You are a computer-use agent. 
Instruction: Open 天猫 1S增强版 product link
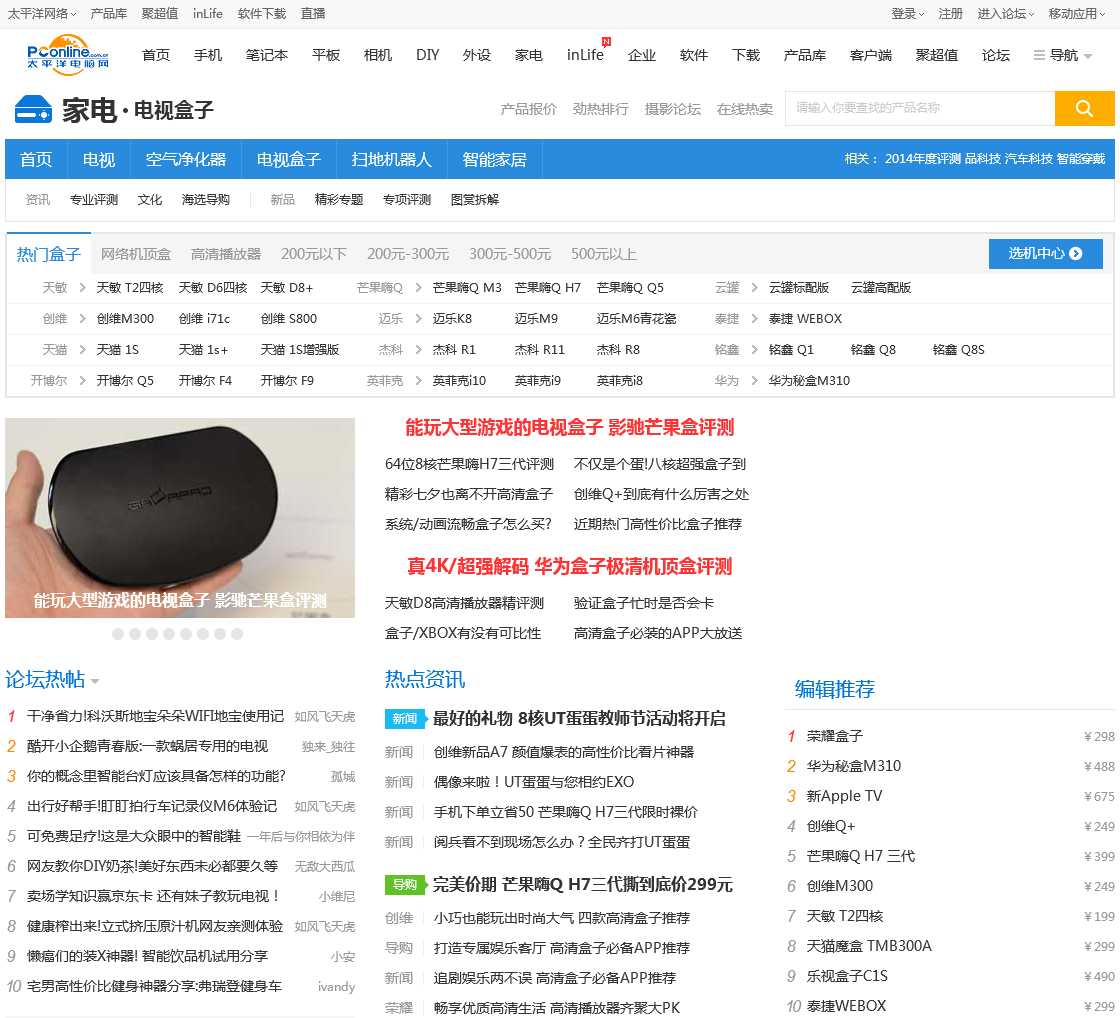pyautogui.click(x=299, y=349)
